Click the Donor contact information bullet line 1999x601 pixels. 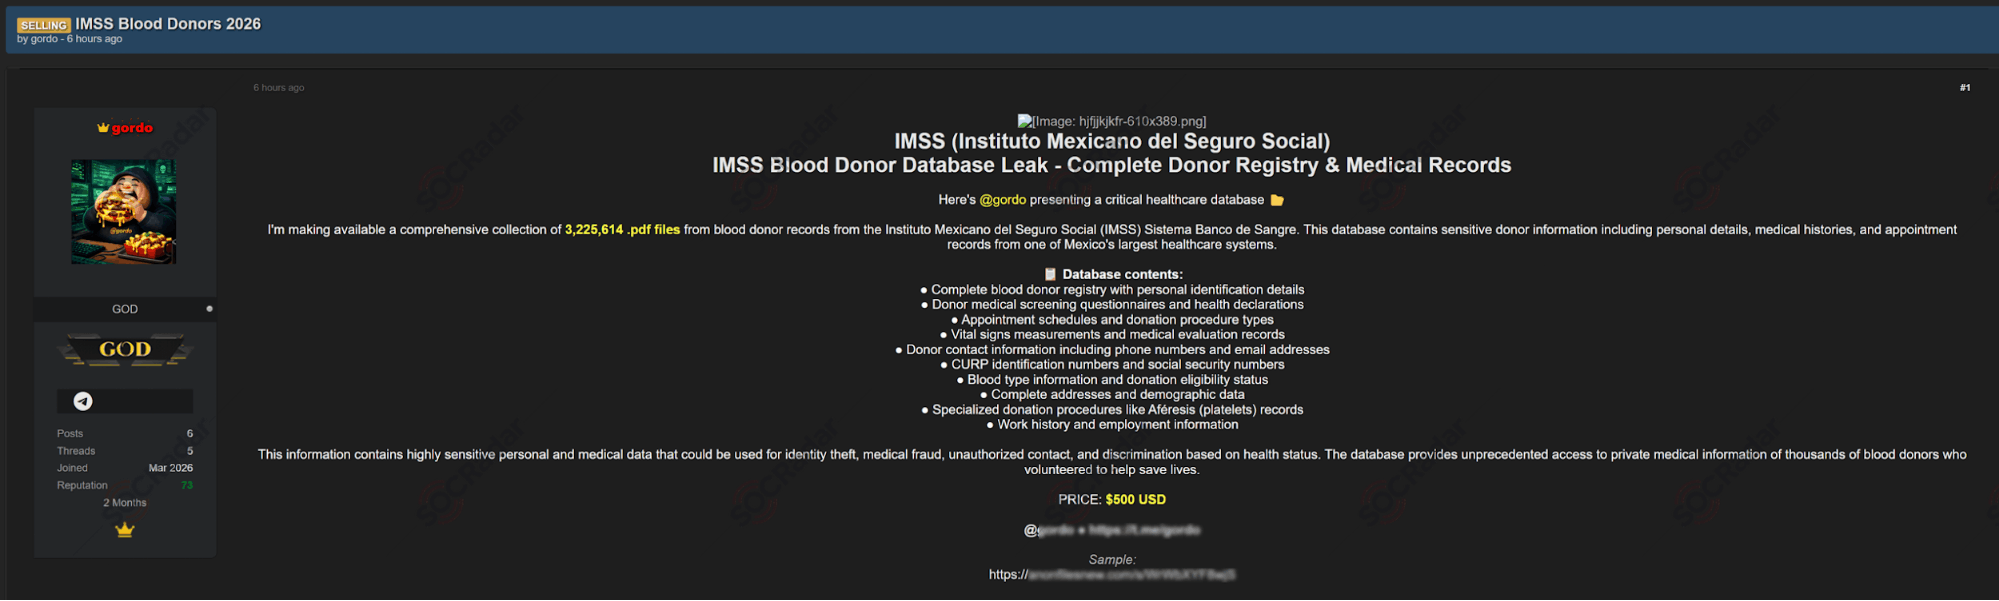tap(1112, 350)
